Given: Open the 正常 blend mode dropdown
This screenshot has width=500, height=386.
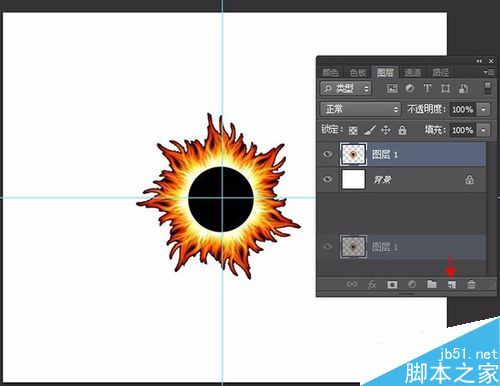Looking at the screenshot, I should (x=360, y=109).
